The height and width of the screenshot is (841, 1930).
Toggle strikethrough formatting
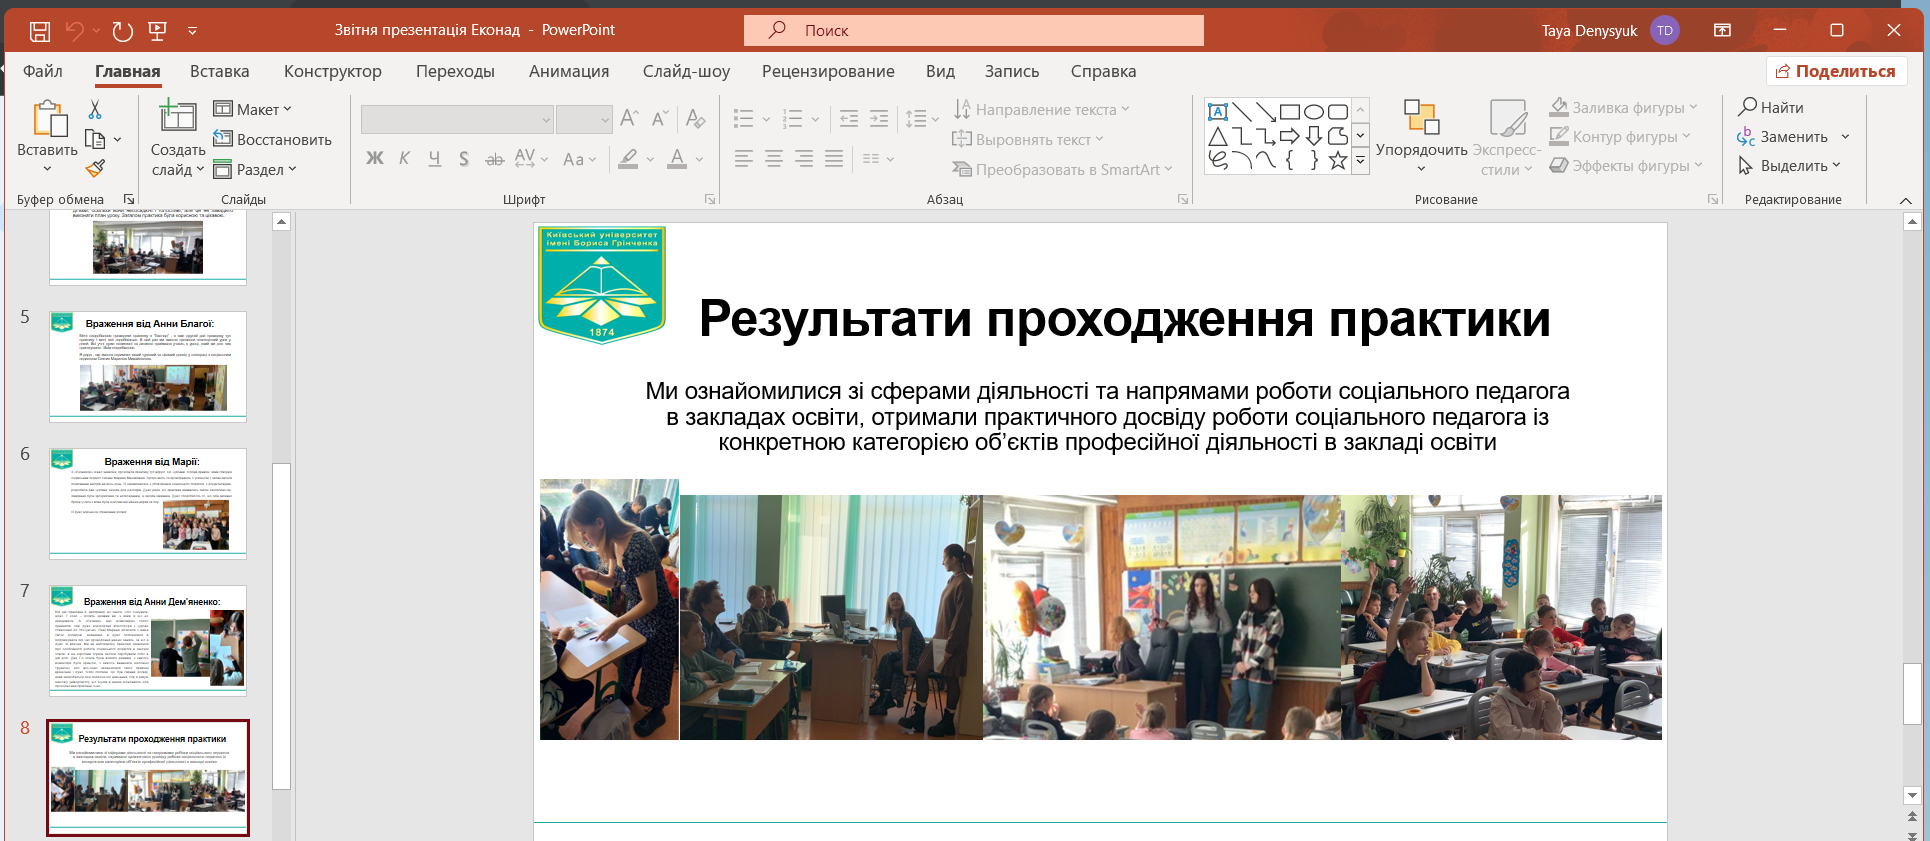point(494,158)
